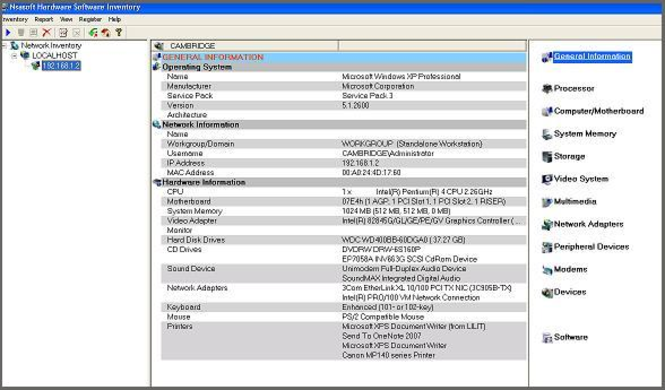Open the Report menu

(x=44, y=20)
